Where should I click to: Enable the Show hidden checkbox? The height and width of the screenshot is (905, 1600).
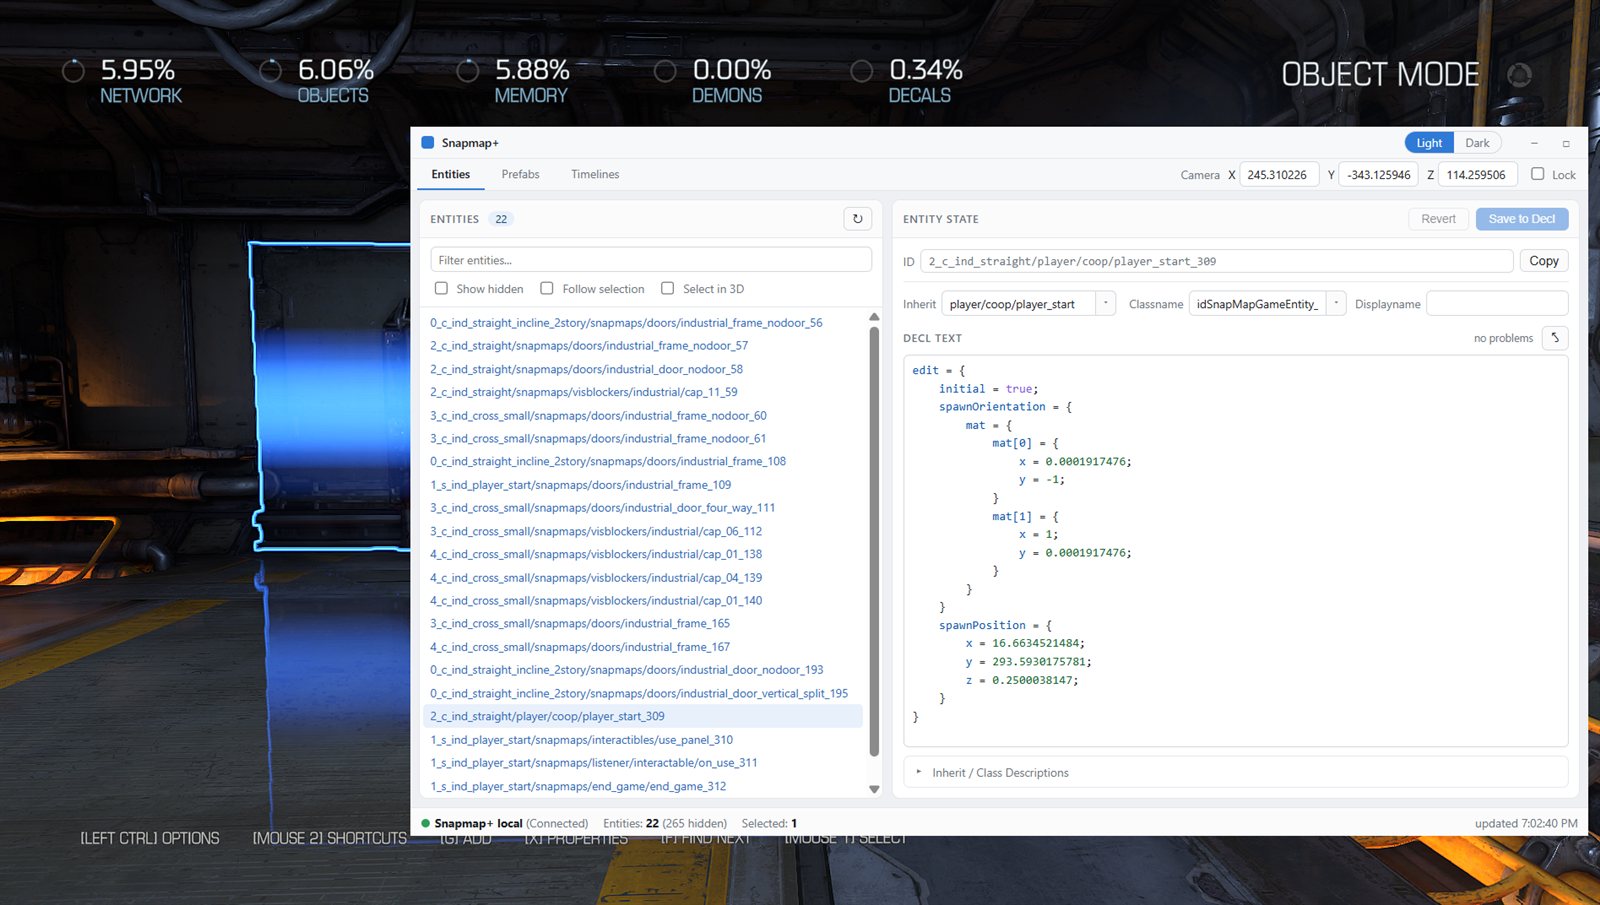point(441,288)
